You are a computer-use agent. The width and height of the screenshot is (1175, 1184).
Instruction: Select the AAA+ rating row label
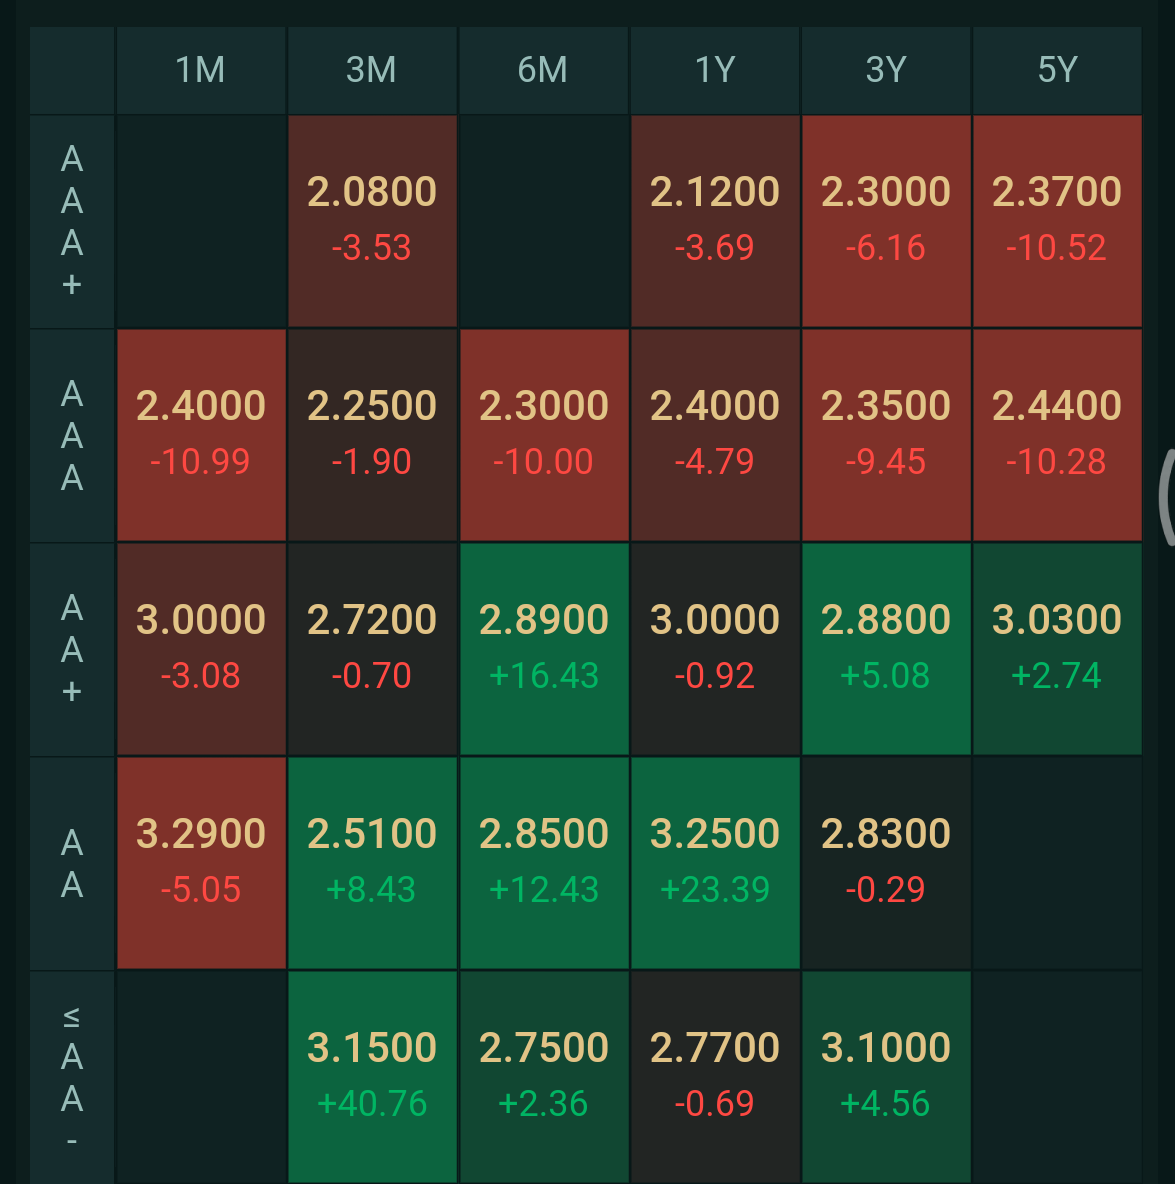(x=72, y=221)
